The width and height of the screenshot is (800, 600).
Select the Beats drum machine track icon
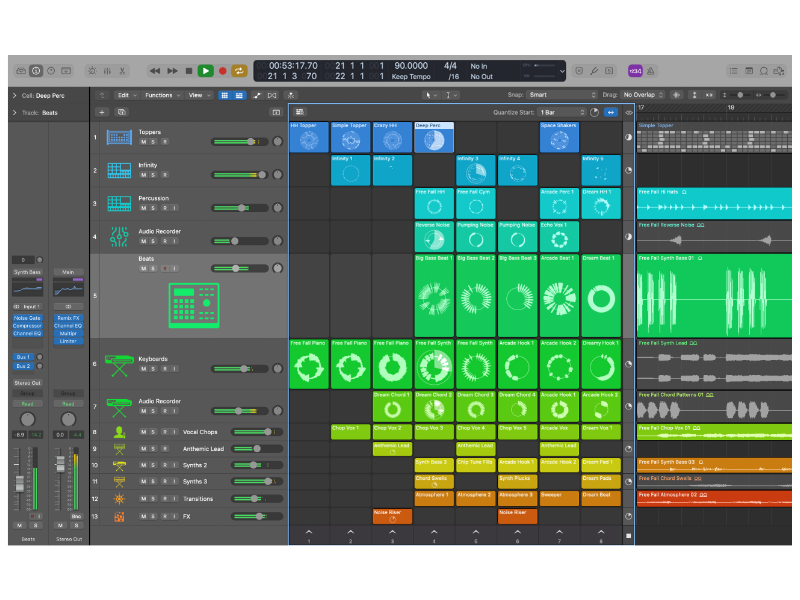[194, 305]
